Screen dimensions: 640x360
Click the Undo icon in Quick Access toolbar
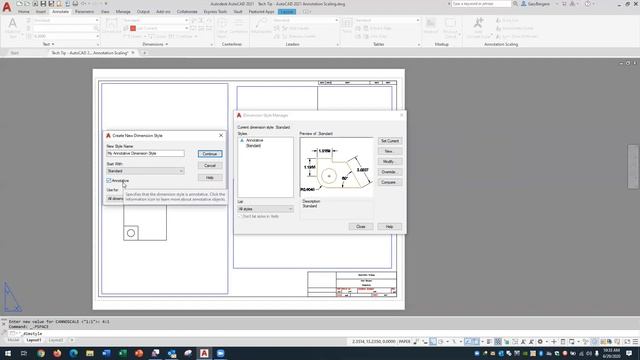pyautogui.click(x=84, y=4)
